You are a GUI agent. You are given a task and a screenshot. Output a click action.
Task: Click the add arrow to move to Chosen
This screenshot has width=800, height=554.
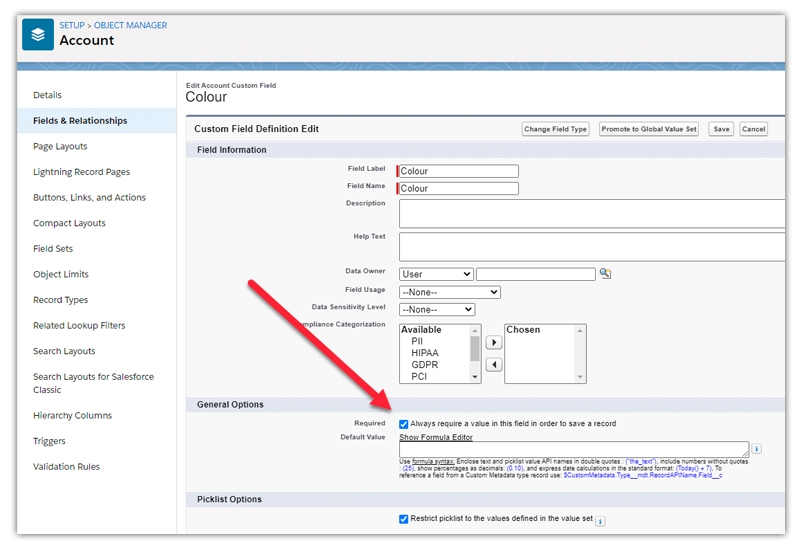pos(493,342)
